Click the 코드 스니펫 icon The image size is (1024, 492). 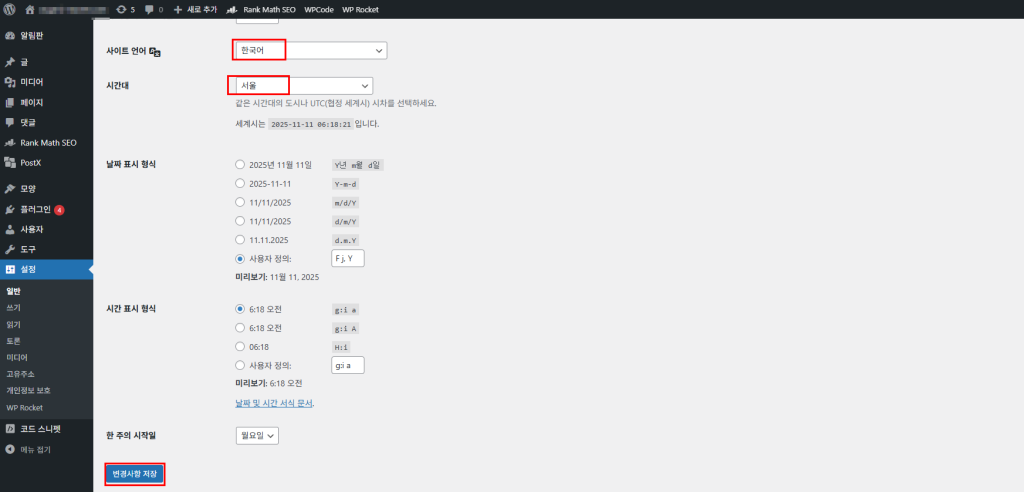tap(9, 429)
